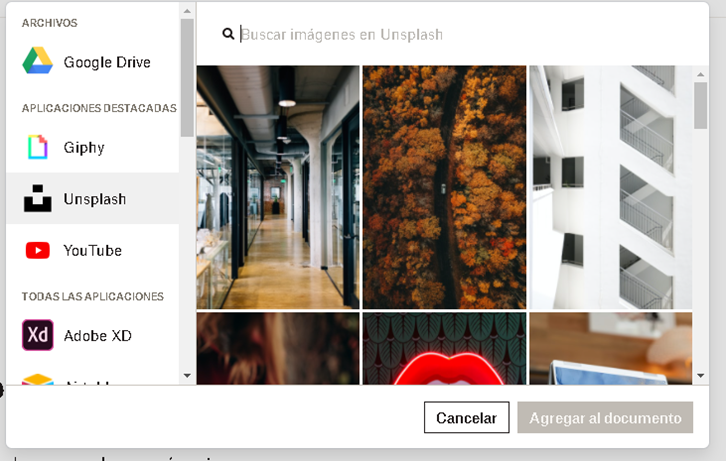The width and height of the screenshot is (726, 461).
Task: Click the red YouTube play icon
Action: click(38, 250)
